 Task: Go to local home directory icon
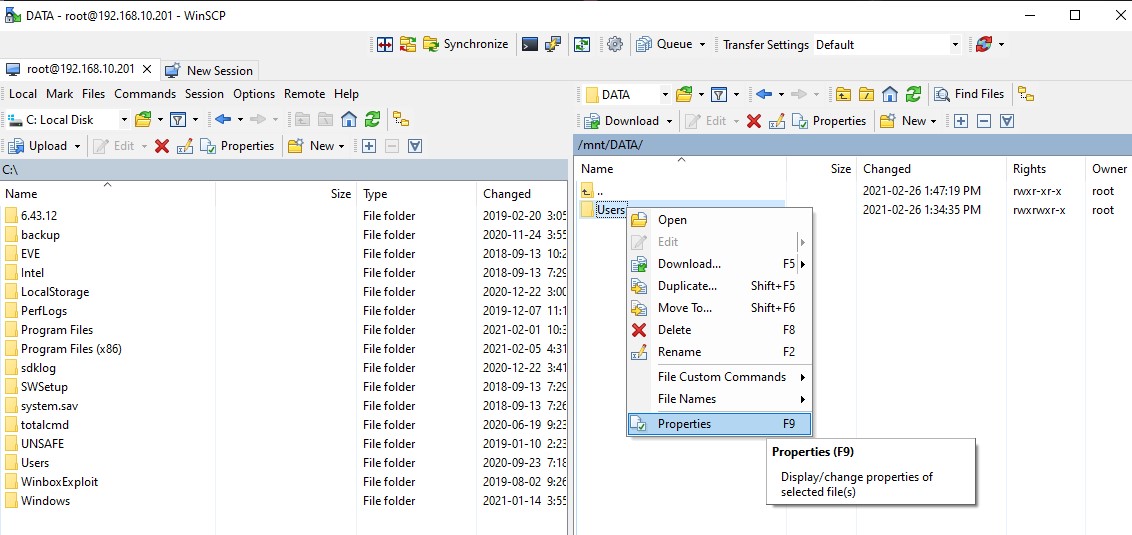pyautogui.click(x=349, y=120)
